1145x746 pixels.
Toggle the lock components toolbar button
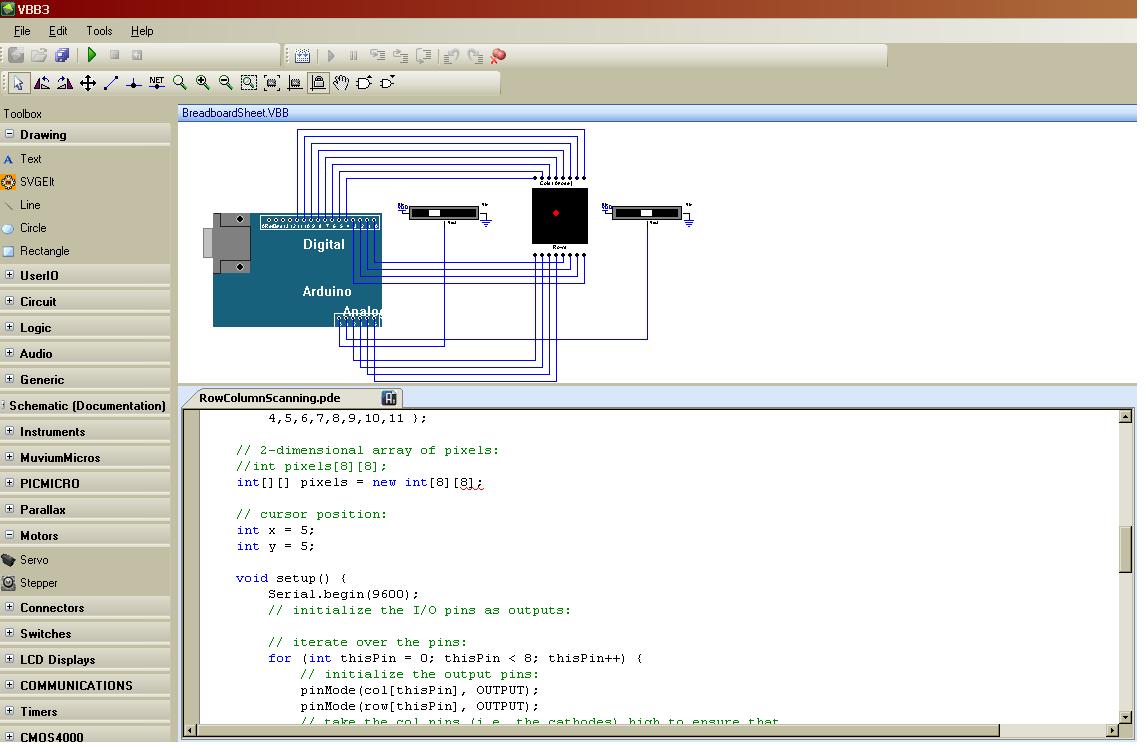pyautogui.click(x=318, y=83)
